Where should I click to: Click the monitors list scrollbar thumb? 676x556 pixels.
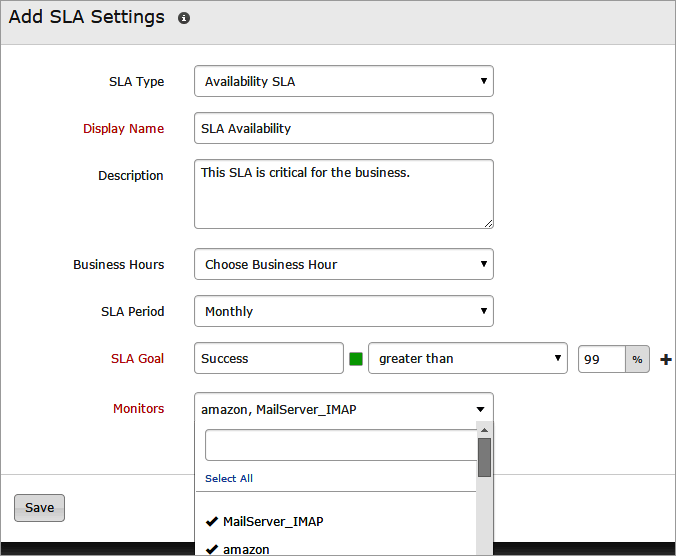coord(484,457)
